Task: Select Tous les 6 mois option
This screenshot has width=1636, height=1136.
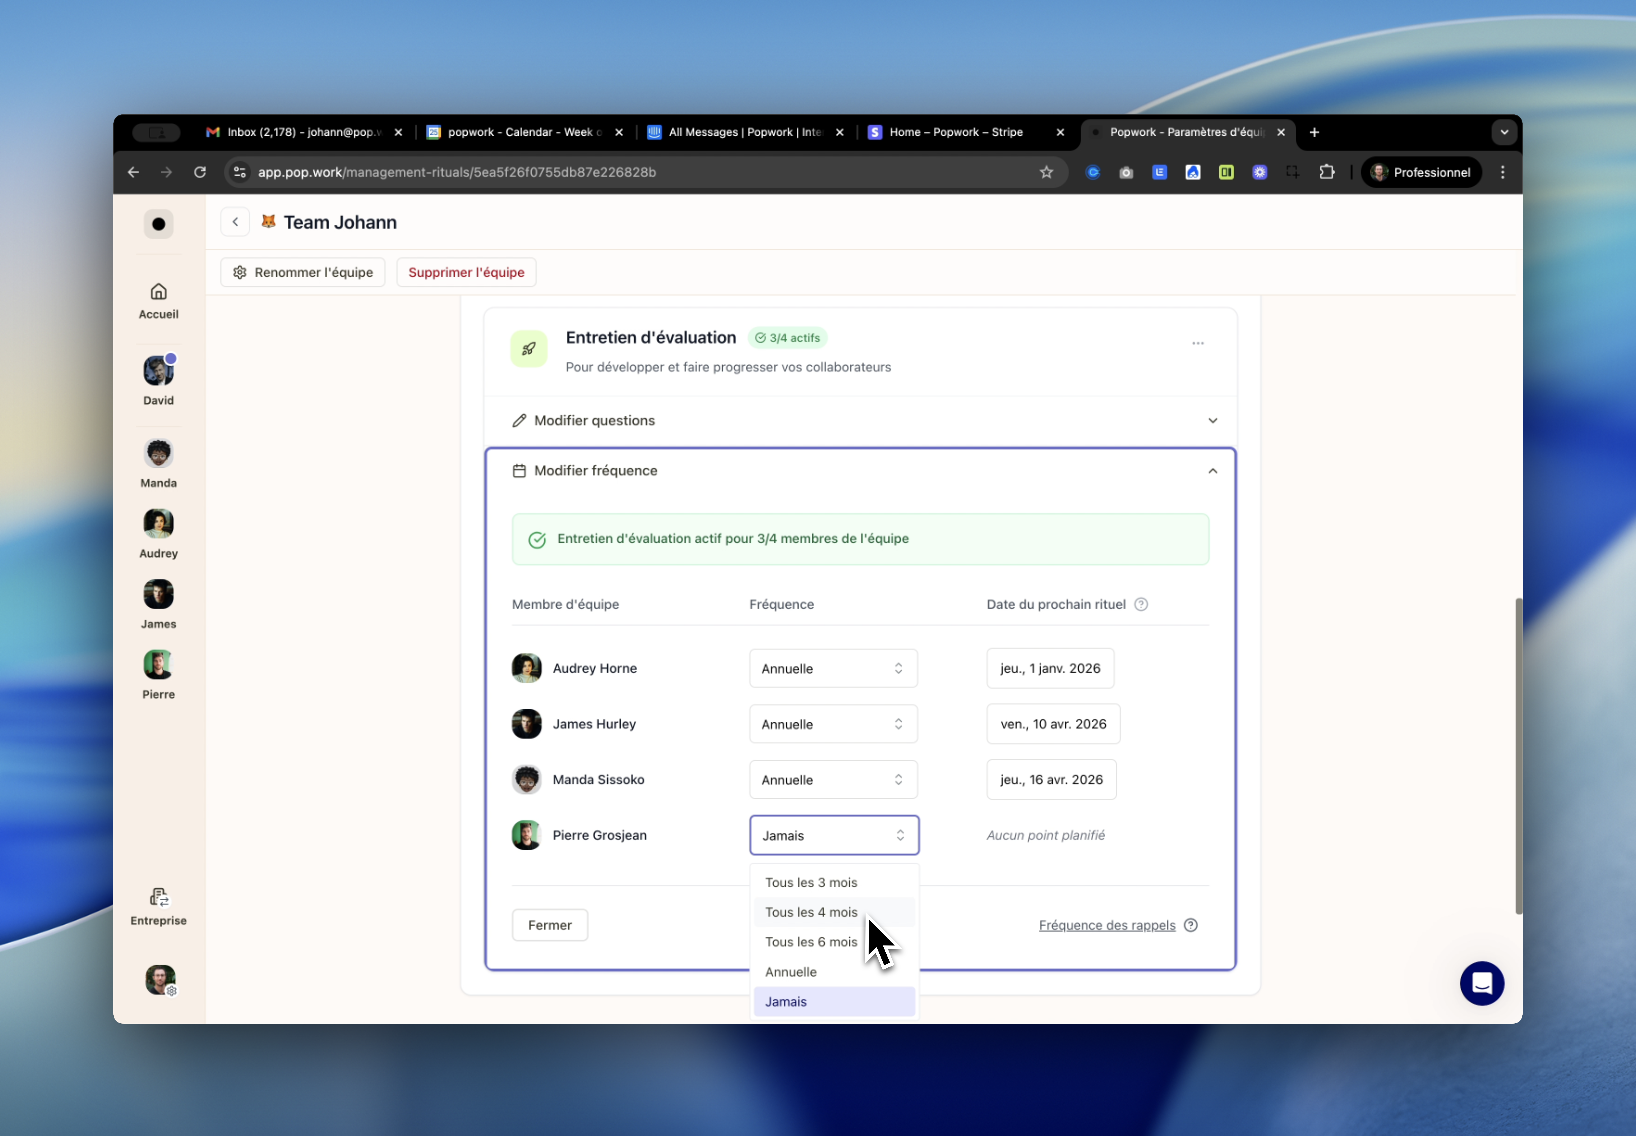Action: pyautogui.click(x=834, y=942)
